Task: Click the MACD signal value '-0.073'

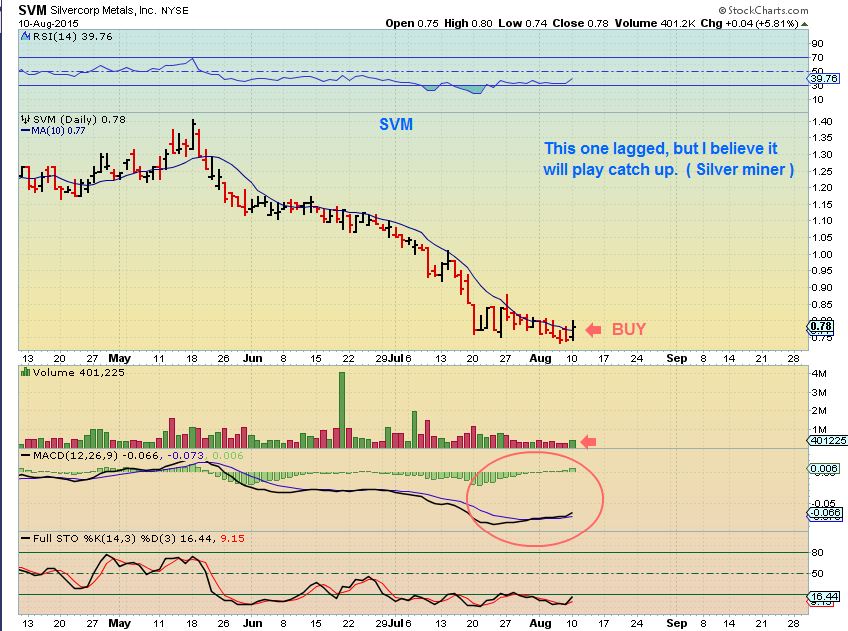Action: 186,456
